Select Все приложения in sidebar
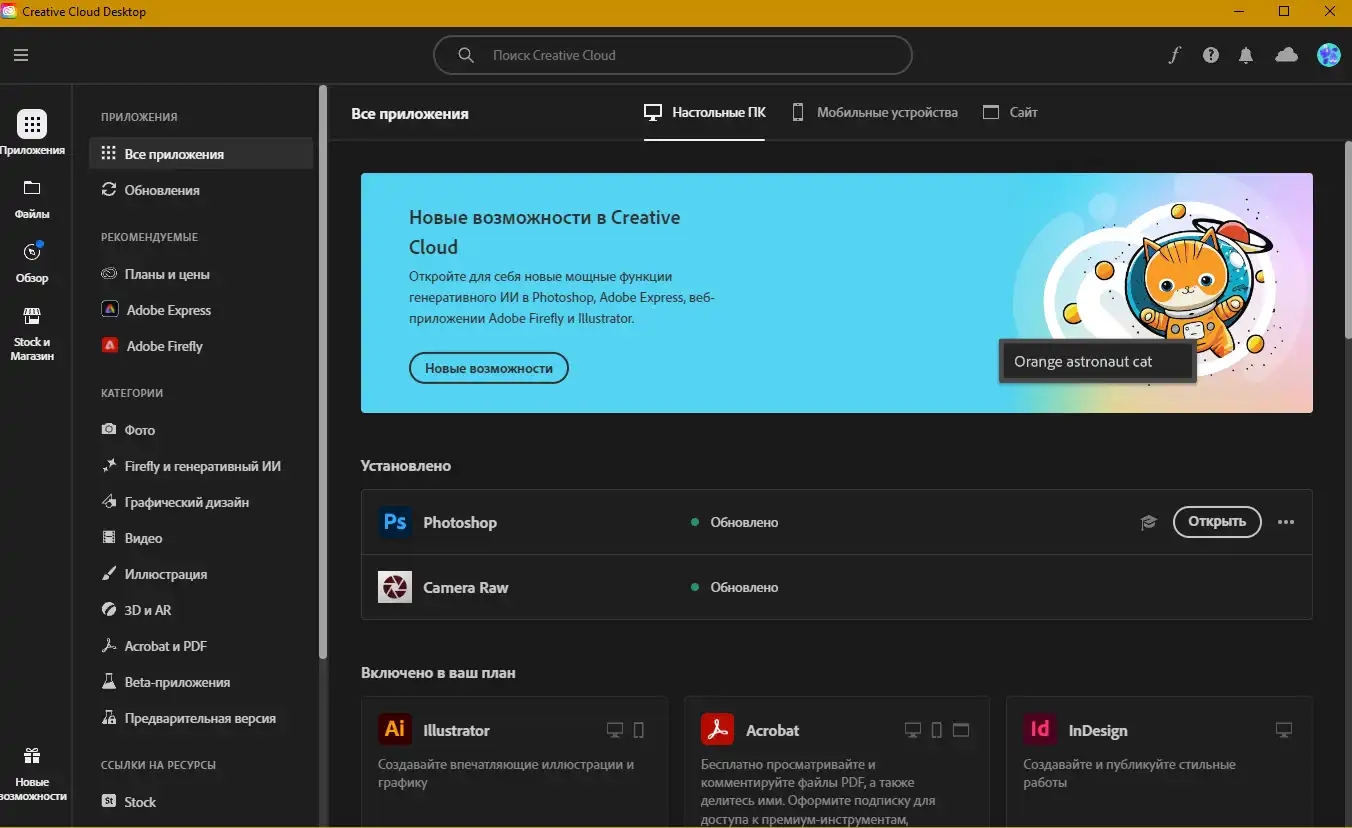Viewport: 1352px width, 828px height. [201, 154]
